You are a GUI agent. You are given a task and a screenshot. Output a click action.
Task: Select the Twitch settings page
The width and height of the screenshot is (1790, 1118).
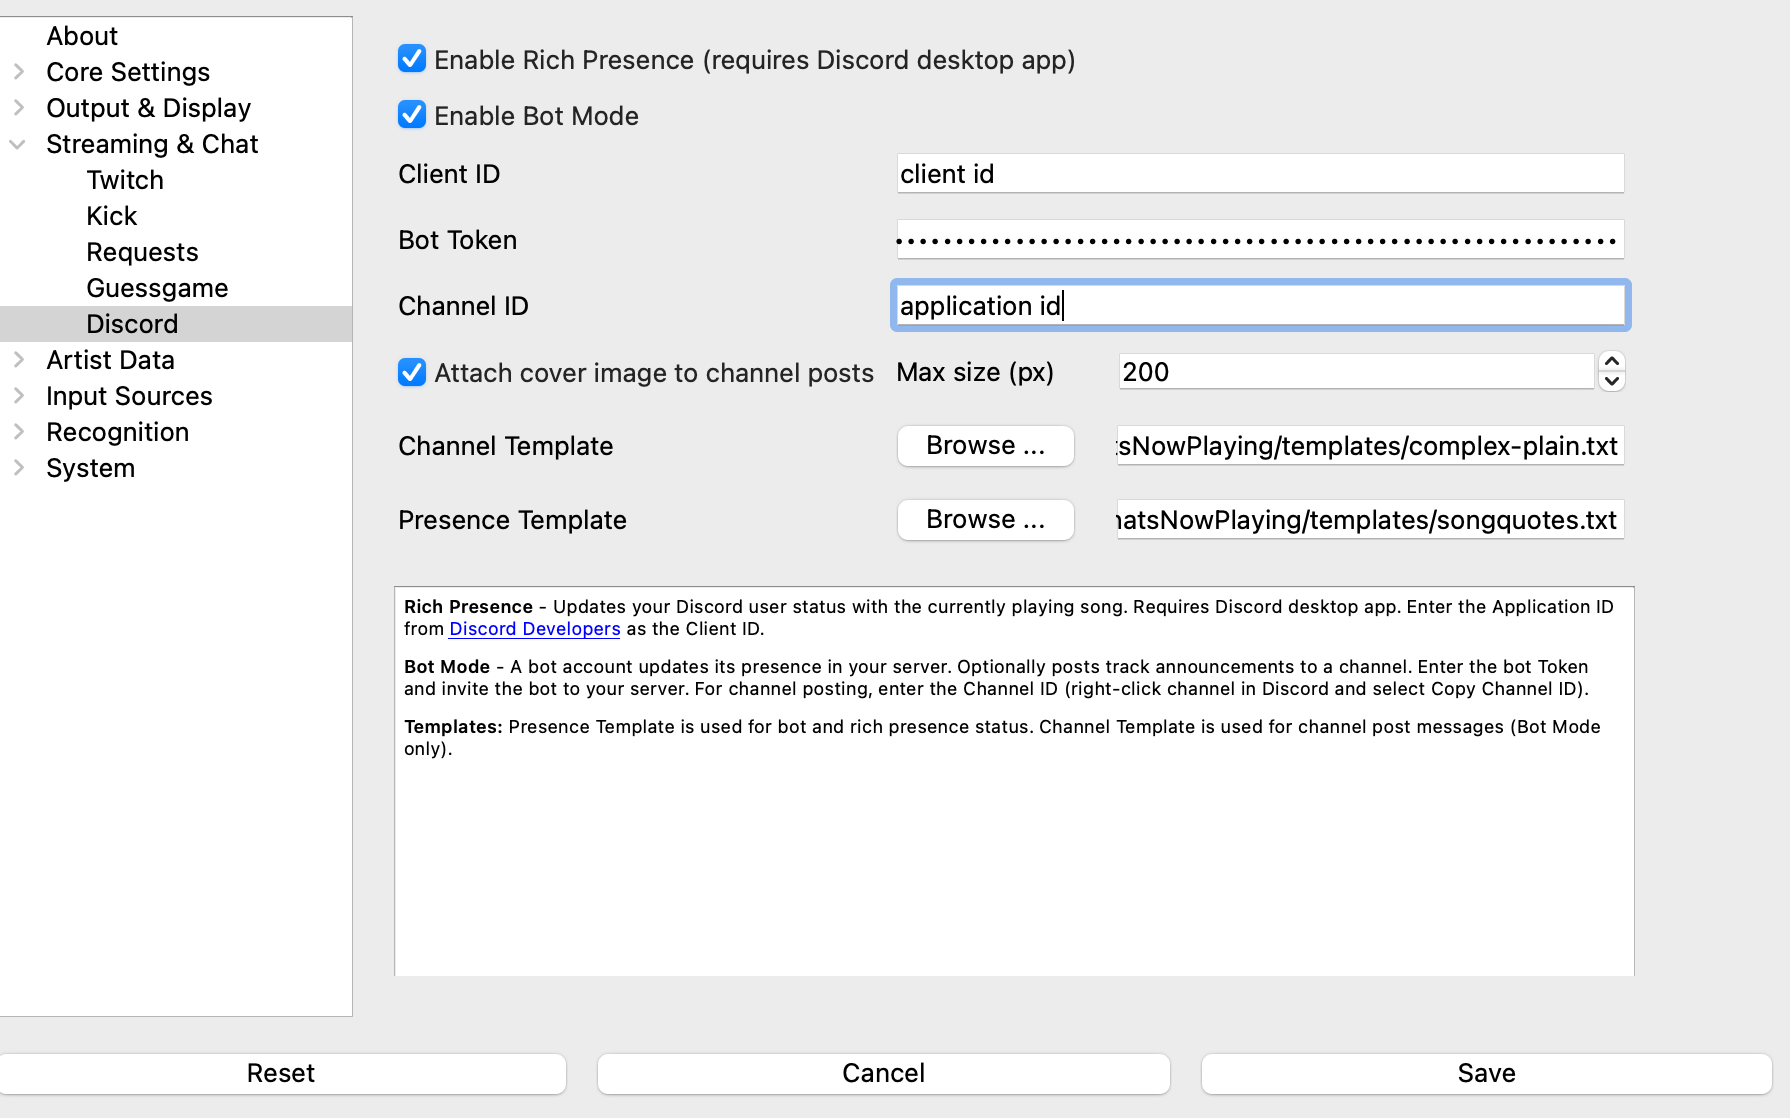pyautogui.click(x=124, y=180)
